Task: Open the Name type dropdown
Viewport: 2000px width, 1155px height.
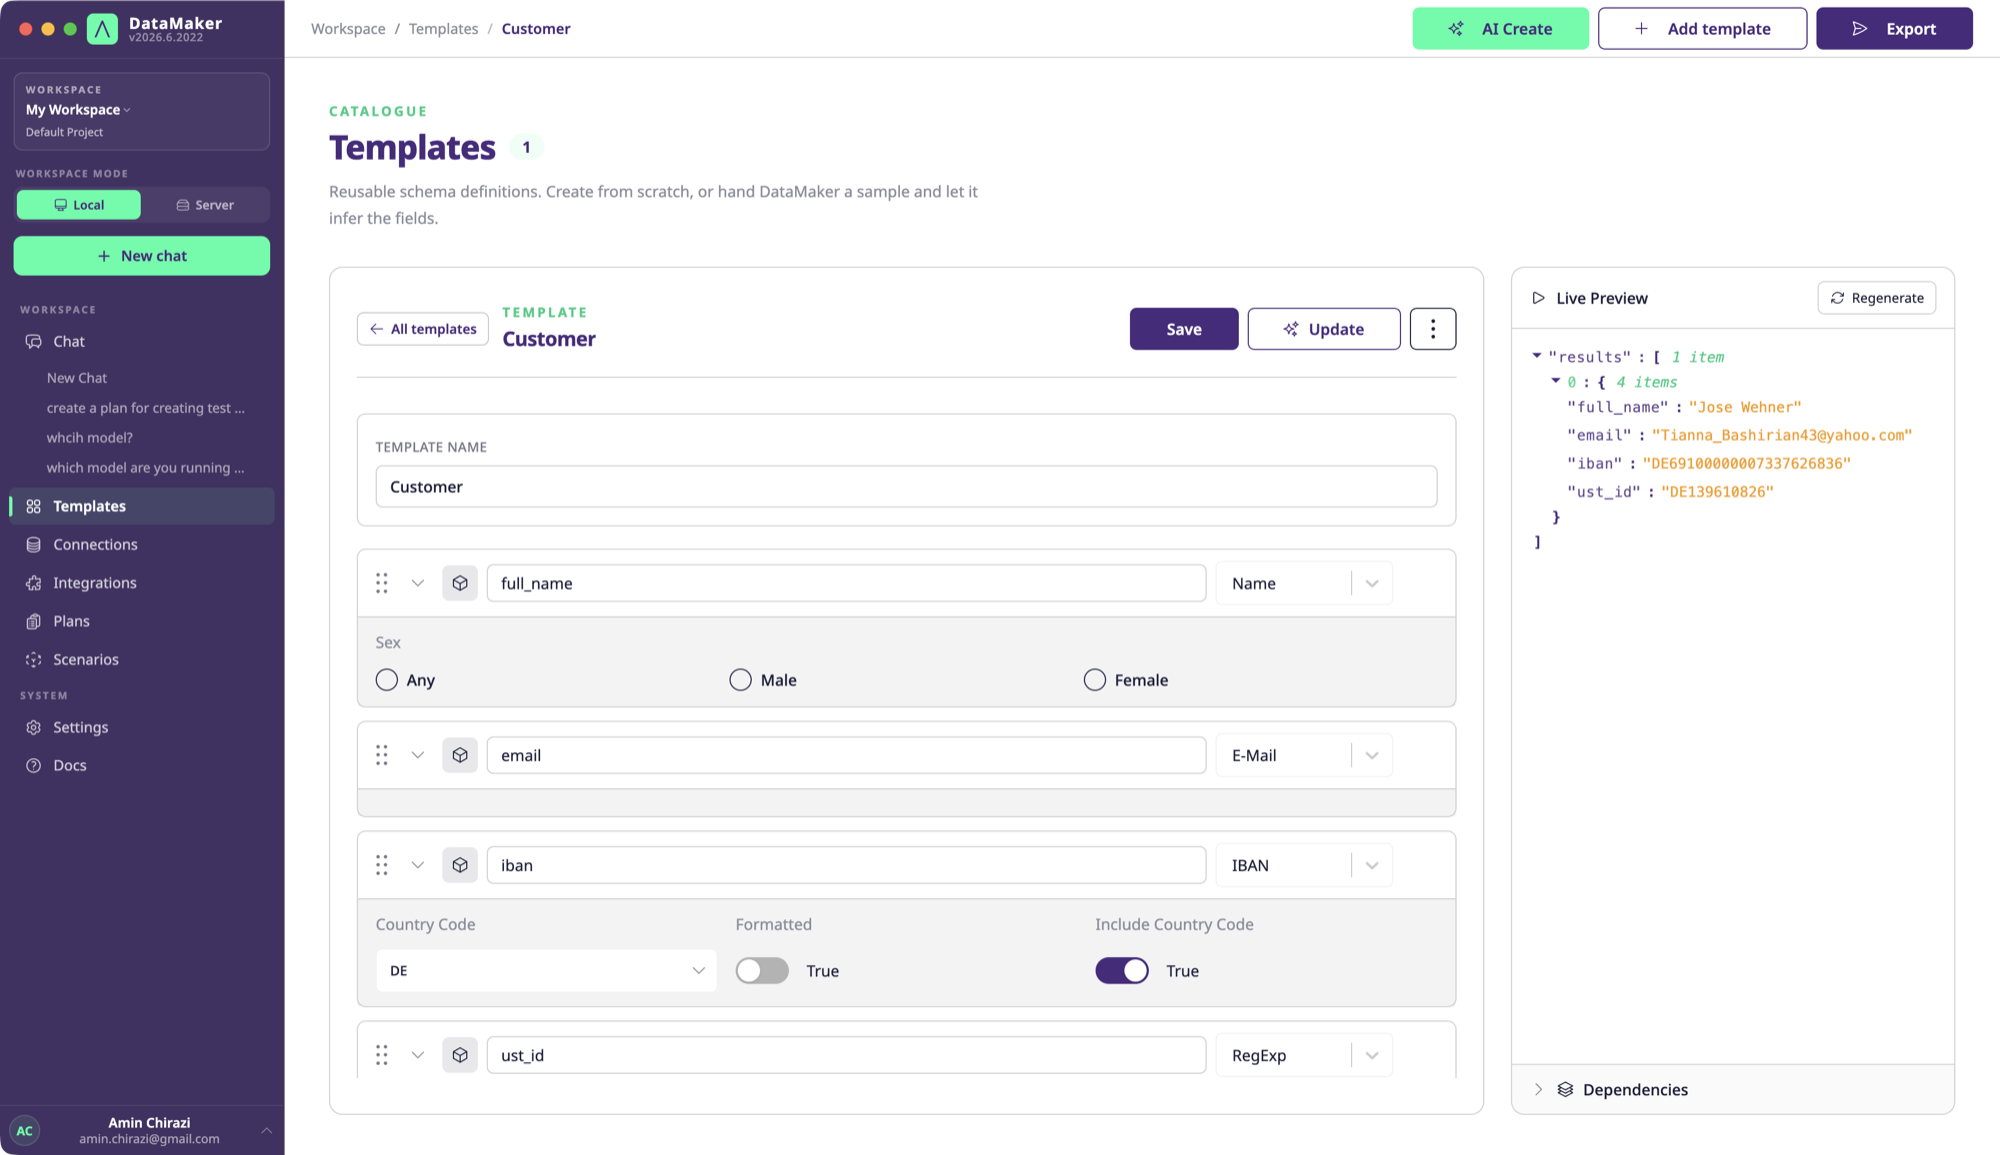Action: click(x=1304, y=583)
